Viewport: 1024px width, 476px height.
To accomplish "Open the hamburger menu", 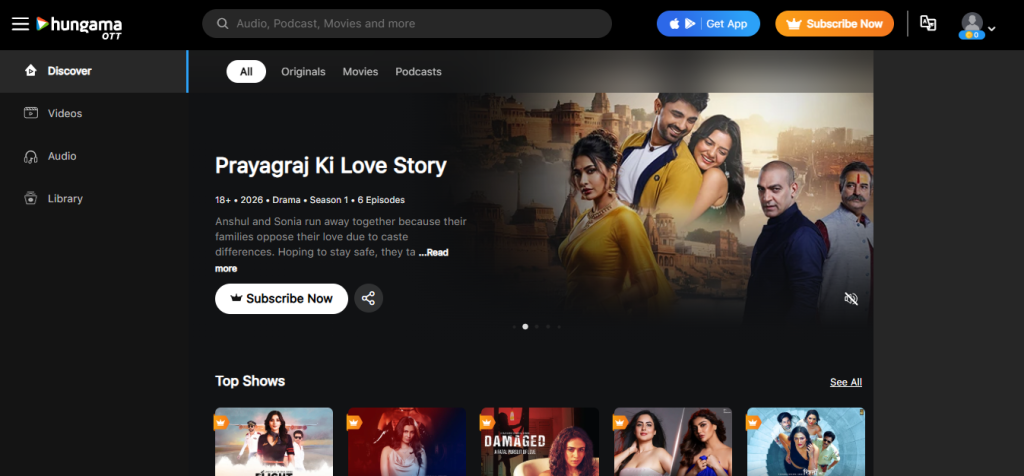I will pyautogui.click(x=19, y=24).
